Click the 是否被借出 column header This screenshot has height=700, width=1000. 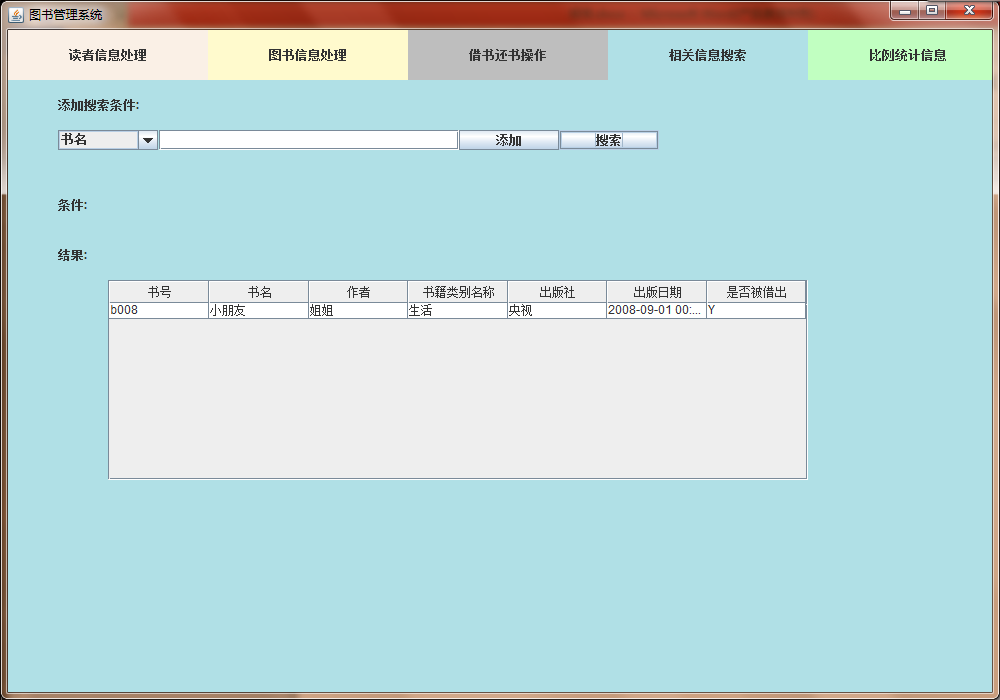(x=756, y=292)
